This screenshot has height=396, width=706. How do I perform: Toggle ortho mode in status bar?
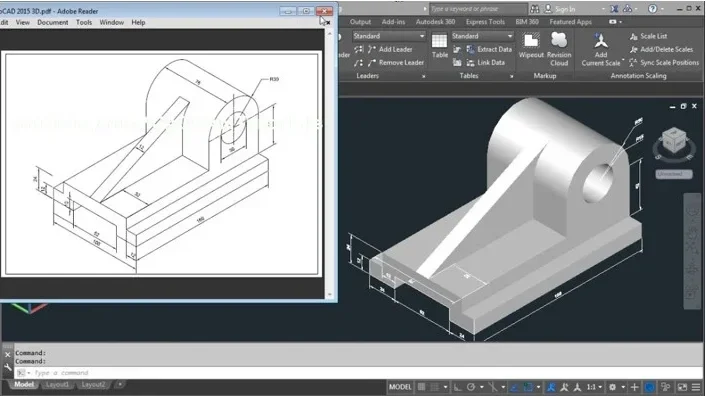457,387
